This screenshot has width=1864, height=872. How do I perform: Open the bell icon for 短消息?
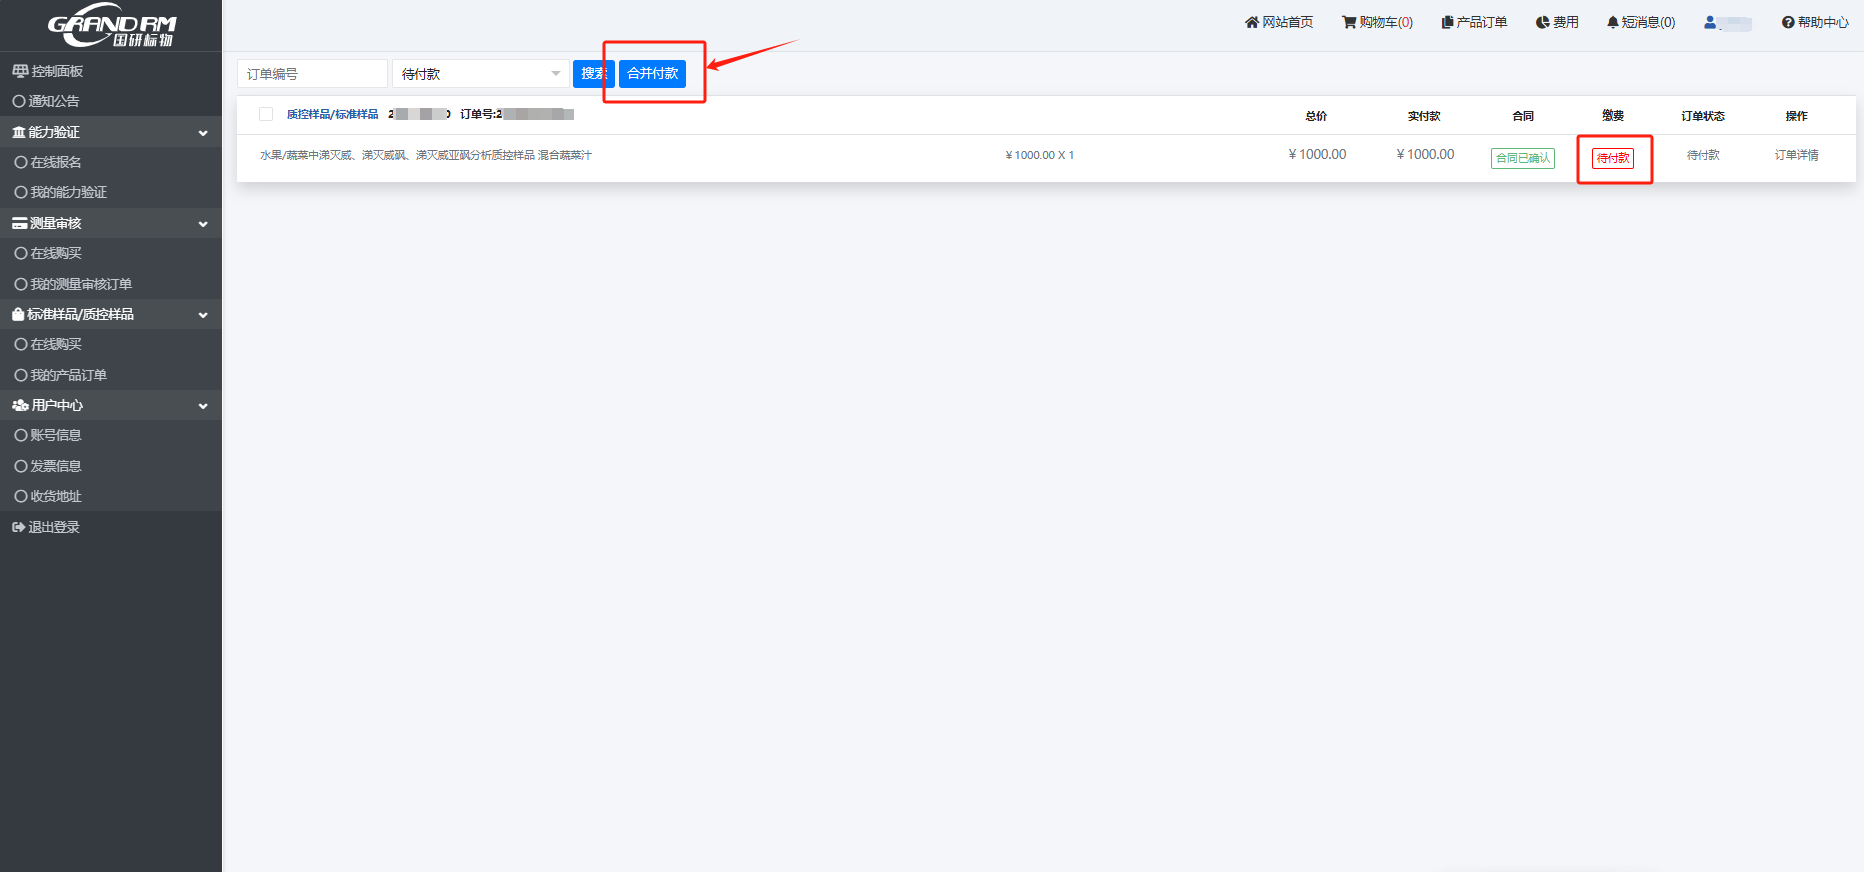pyautogui.click(x=1612, y=22)
